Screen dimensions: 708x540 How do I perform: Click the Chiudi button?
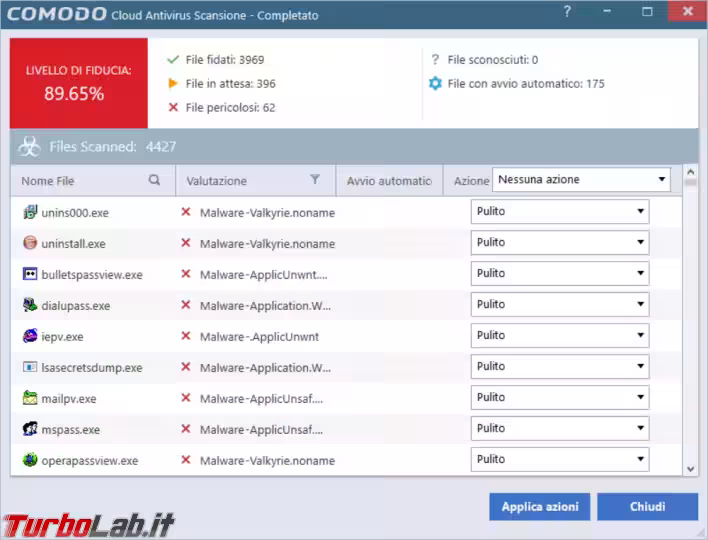tap(647, 507)
